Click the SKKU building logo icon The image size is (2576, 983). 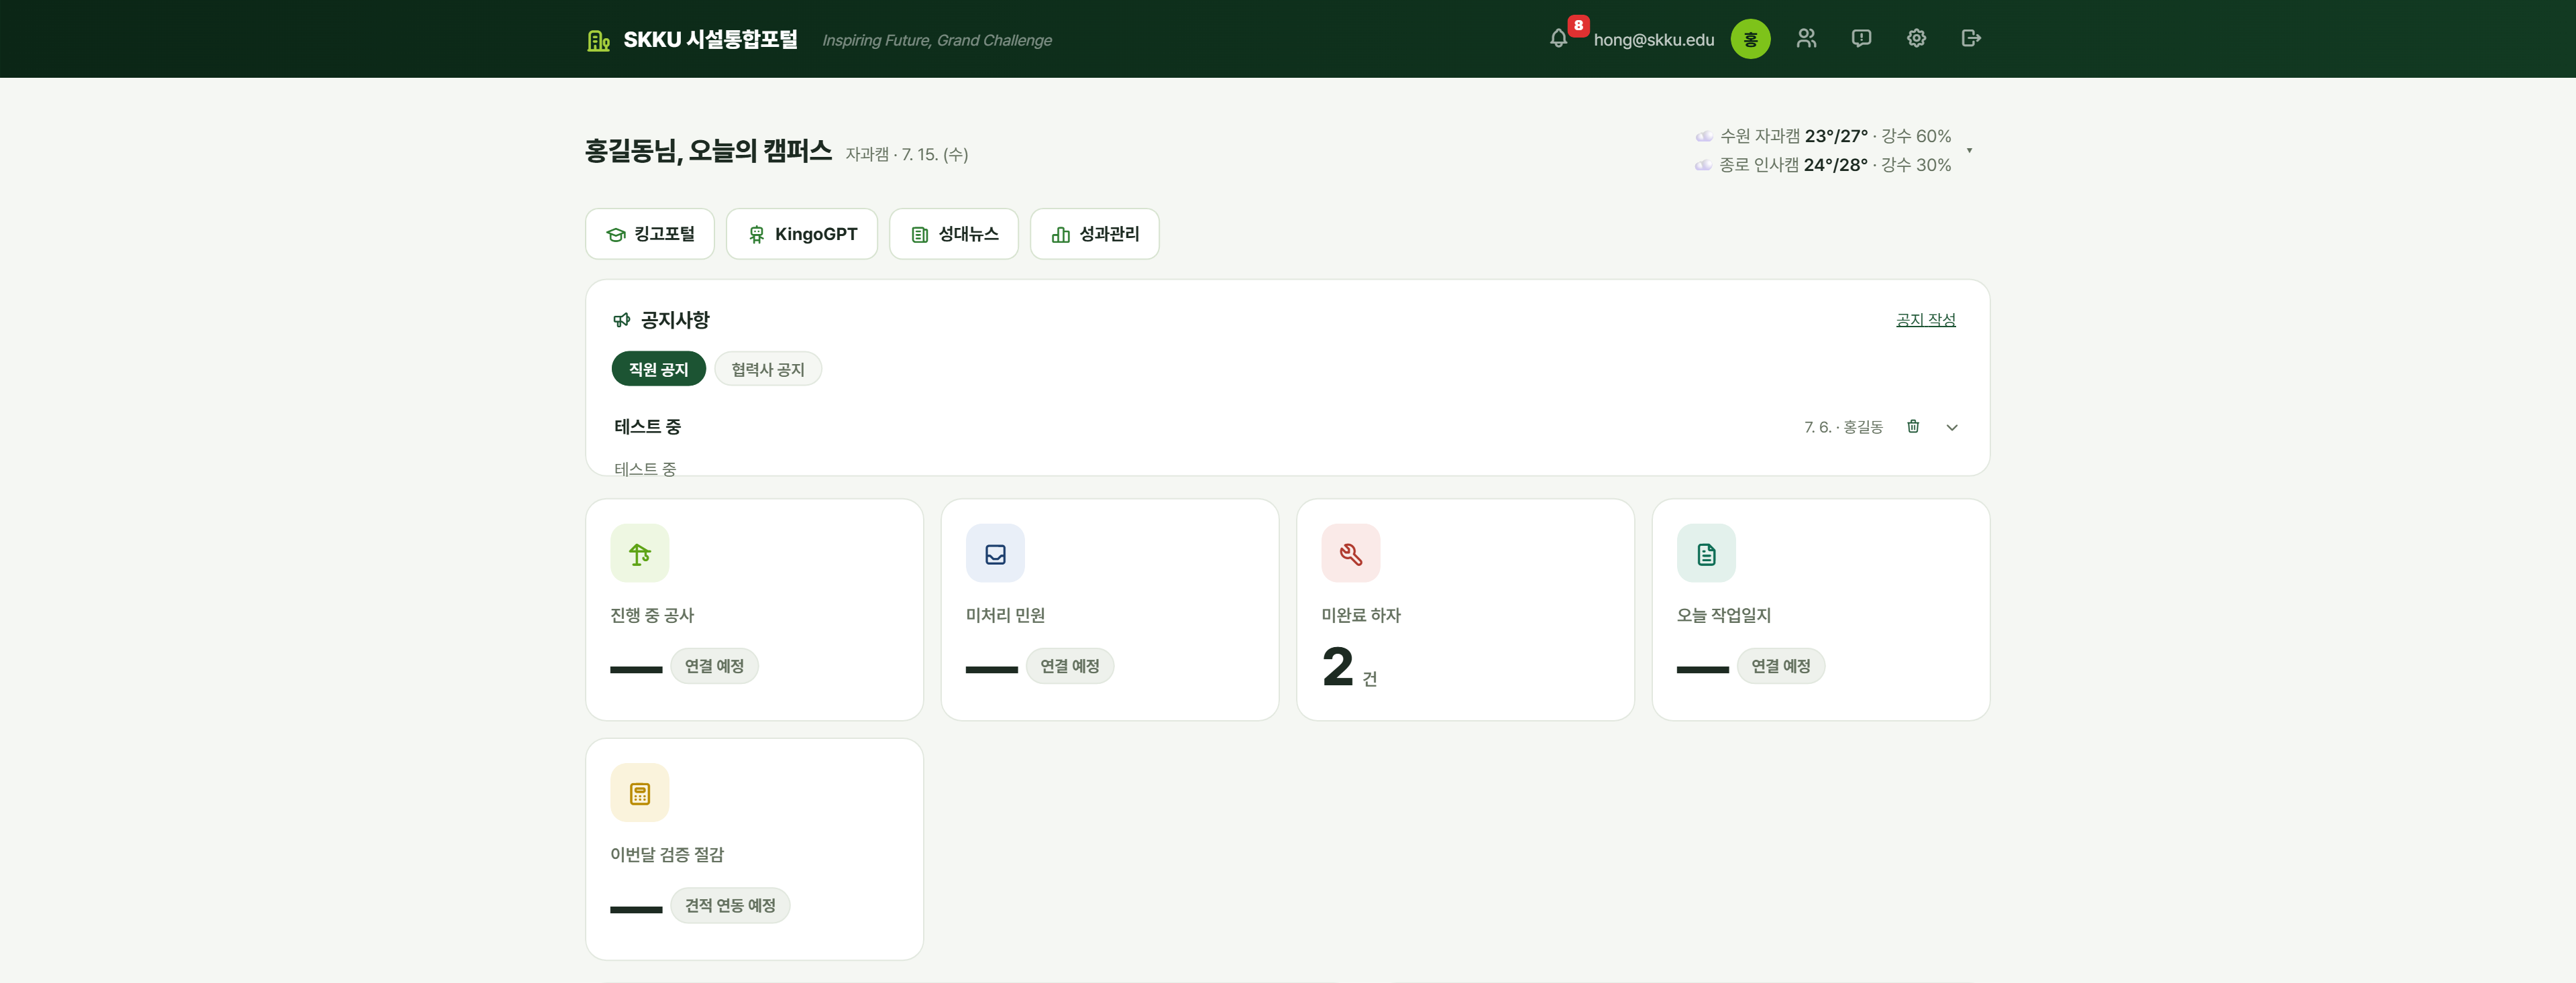point(598,40)
